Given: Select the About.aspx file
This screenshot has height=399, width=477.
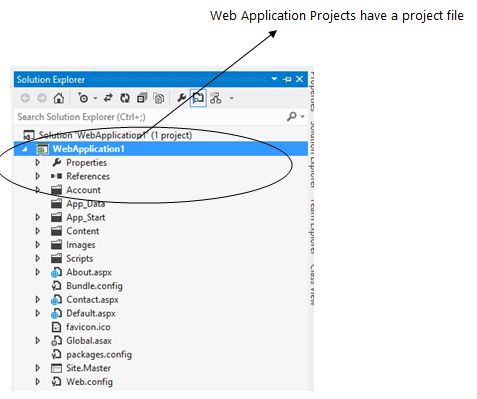Looking at the screenshot, I should click(89, 272).
